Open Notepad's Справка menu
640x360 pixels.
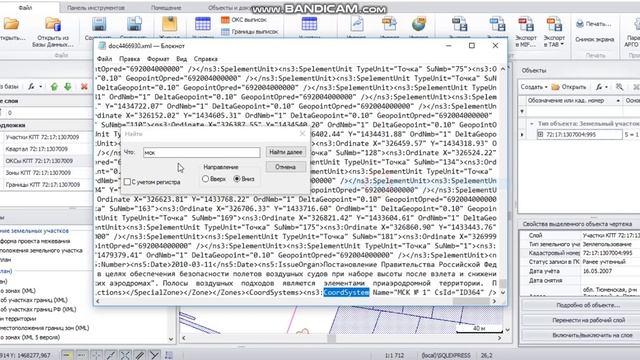coord(205,59)
